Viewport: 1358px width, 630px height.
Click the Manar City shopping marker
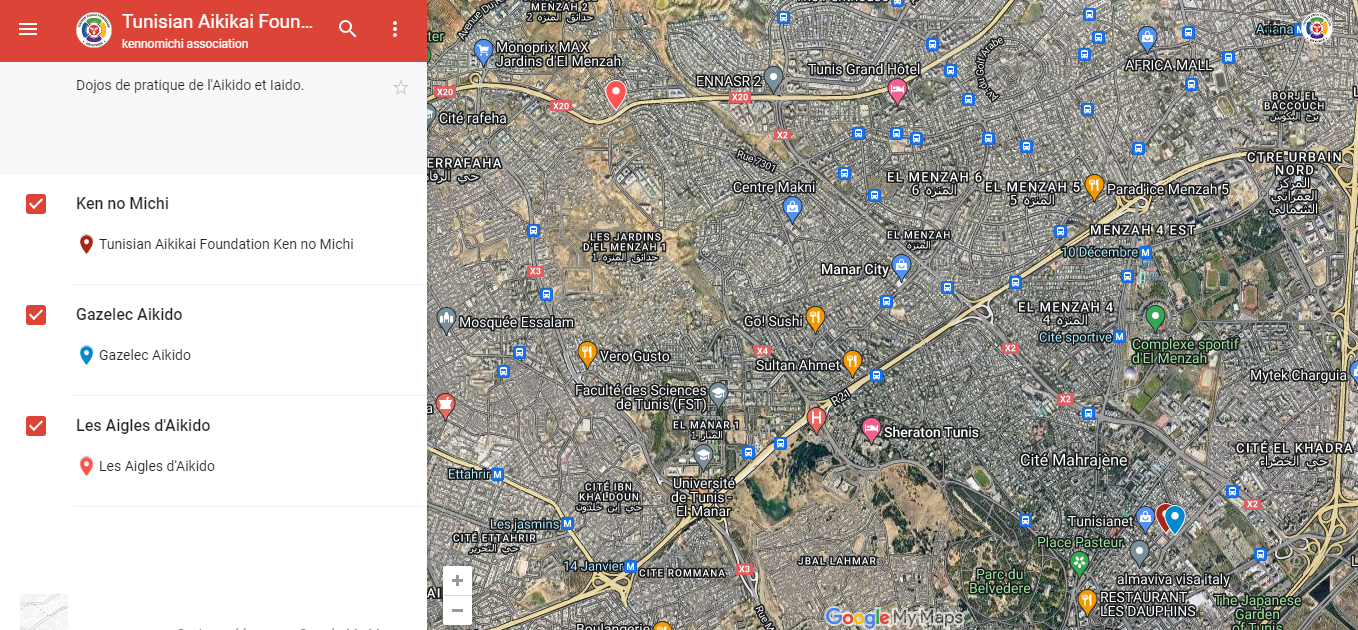click(901, 266)
